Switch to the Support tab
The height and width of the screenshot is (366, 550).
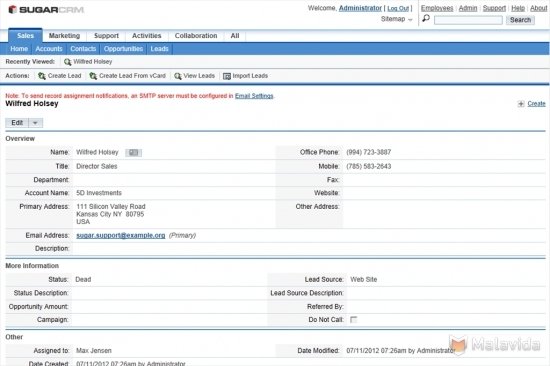click(x=106, y=36)
